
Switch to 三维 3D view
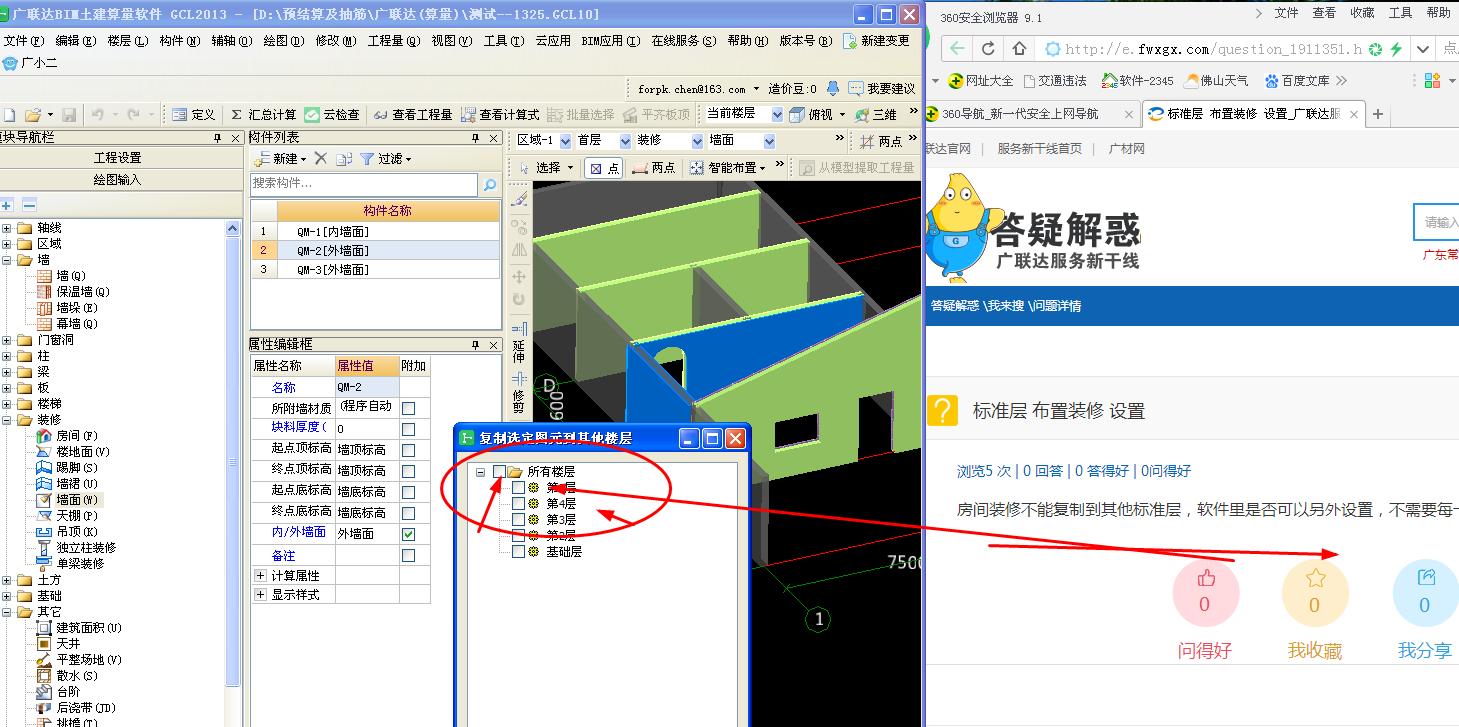[x=876, y=115]
